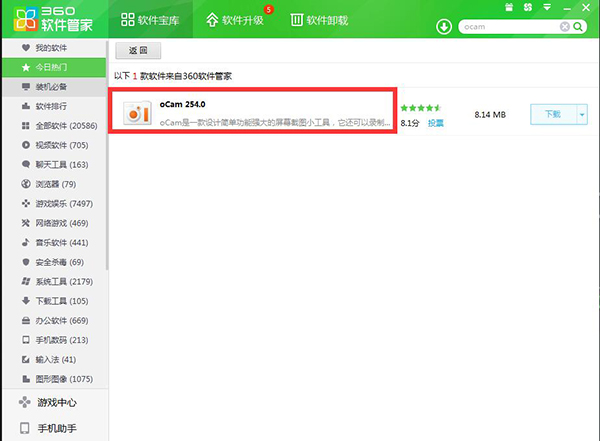Screen dimensions: 600x441
Task: Click the 返回 back button
Action: [138, 50]
